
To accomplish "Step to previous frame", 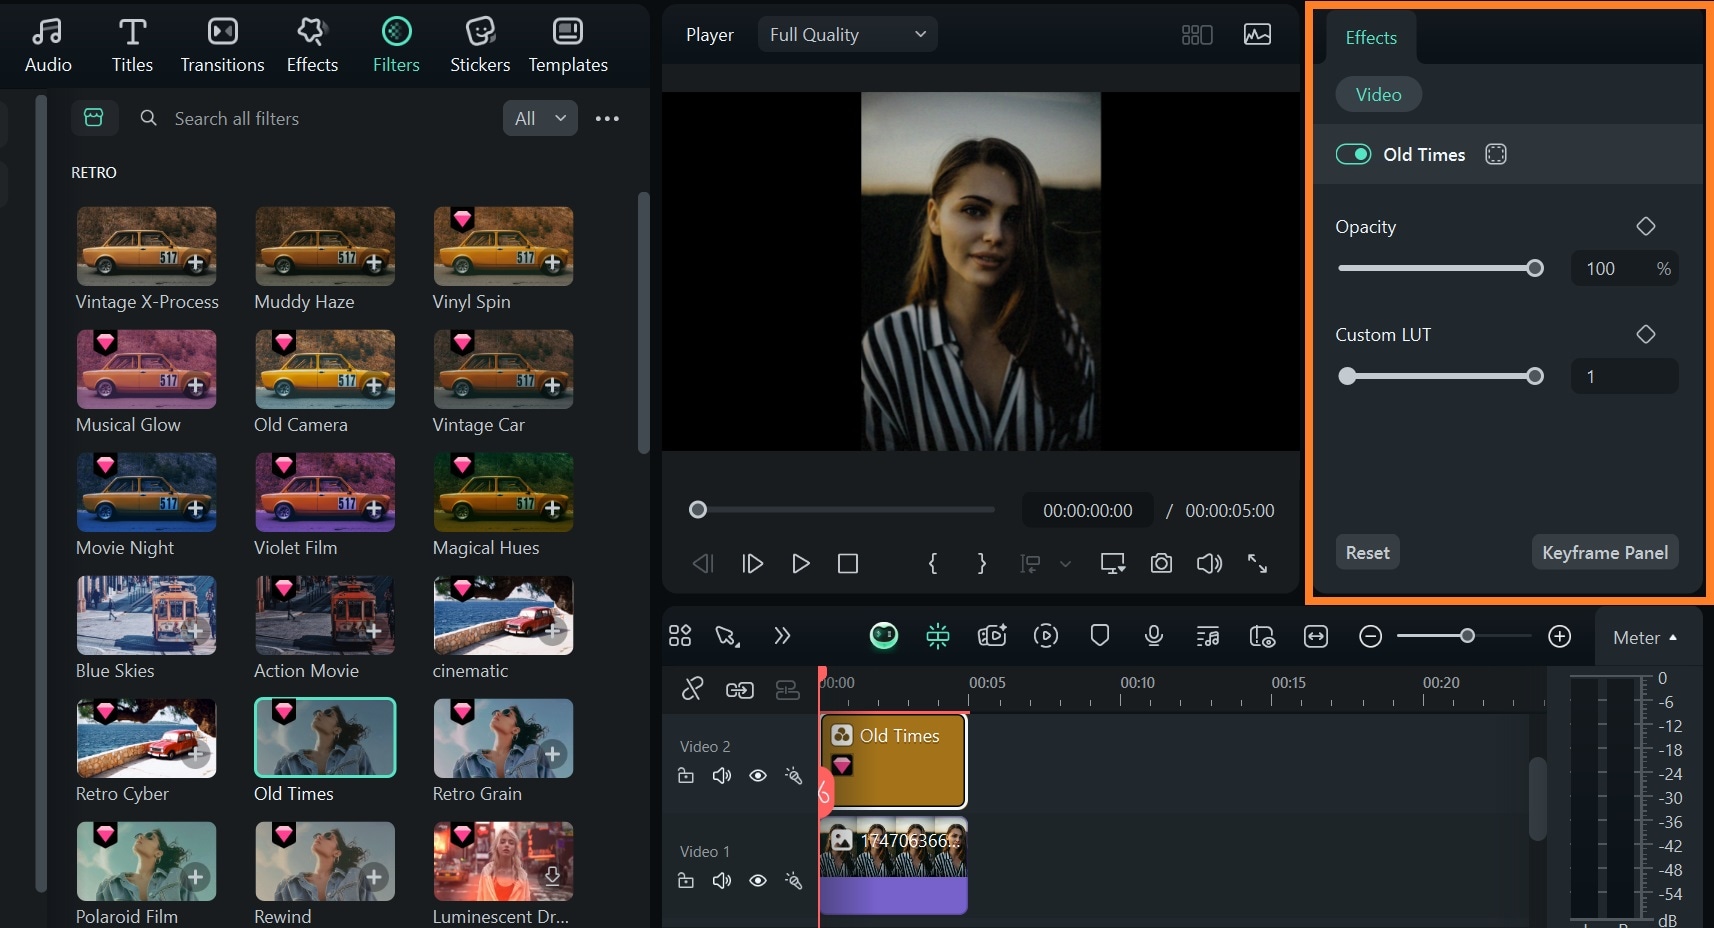I will 703,563.
